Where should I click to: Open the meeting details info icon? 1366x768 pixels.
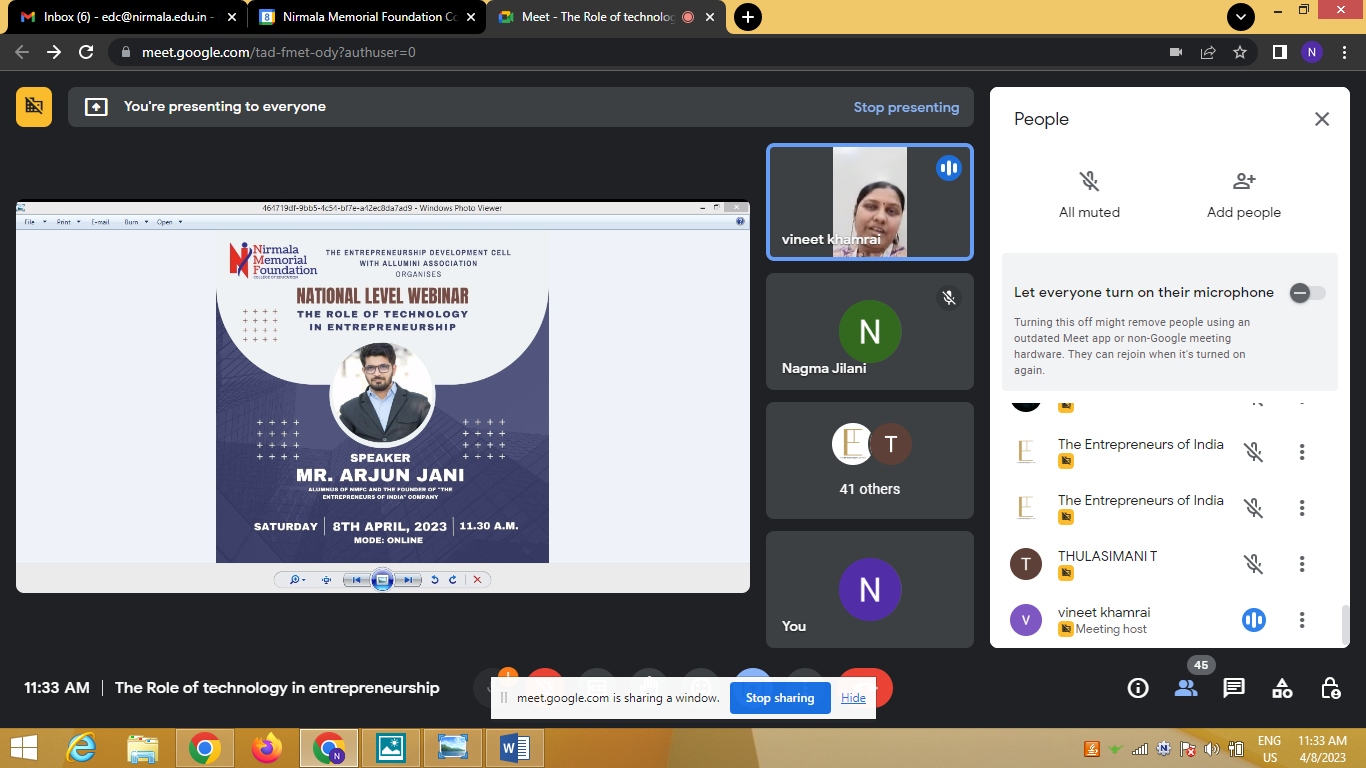1138,688
